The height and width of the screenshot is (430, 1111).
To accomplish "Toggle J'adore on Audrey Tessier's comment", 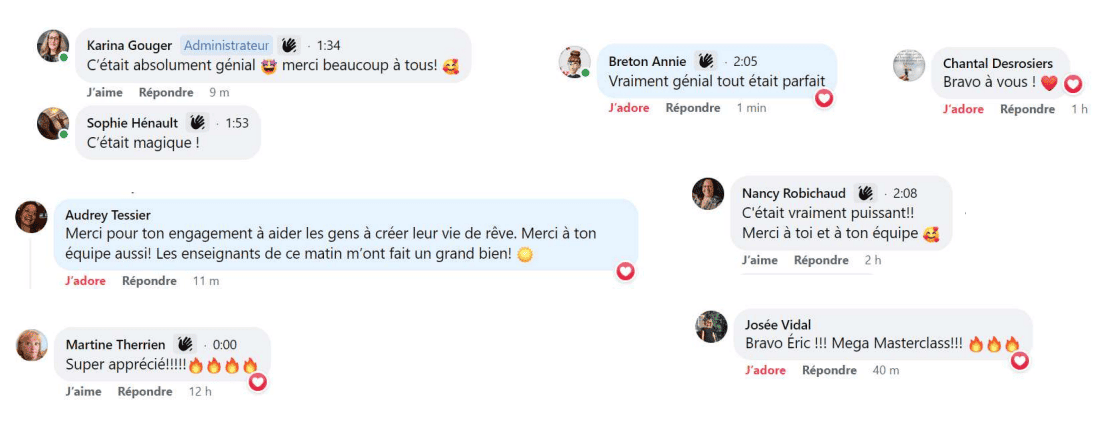I will [x=85, y=281].
